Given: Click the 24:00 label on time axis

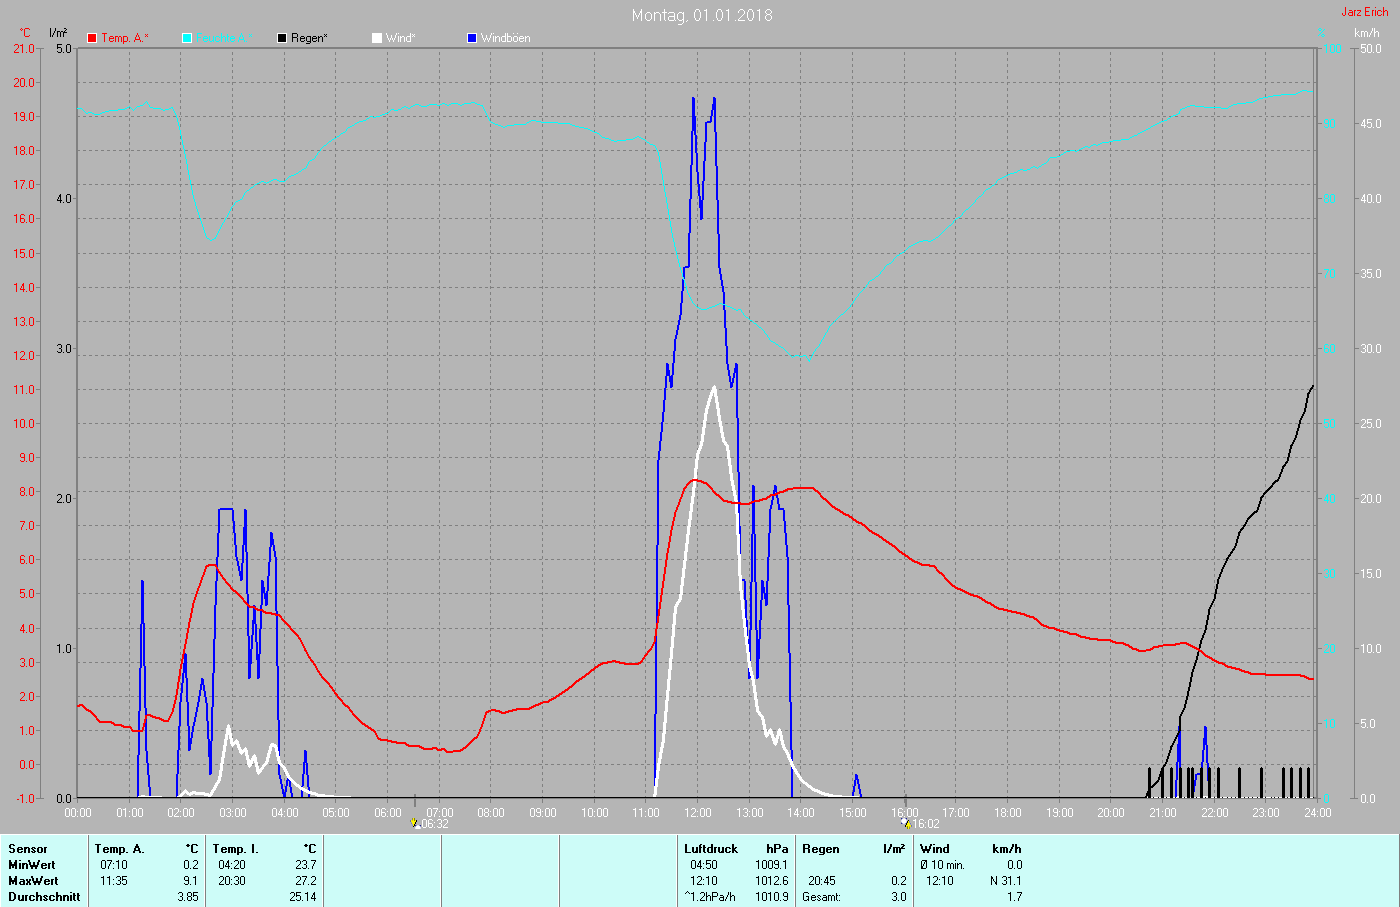Looking at the screenshot, I should (x=1317, y=812).
